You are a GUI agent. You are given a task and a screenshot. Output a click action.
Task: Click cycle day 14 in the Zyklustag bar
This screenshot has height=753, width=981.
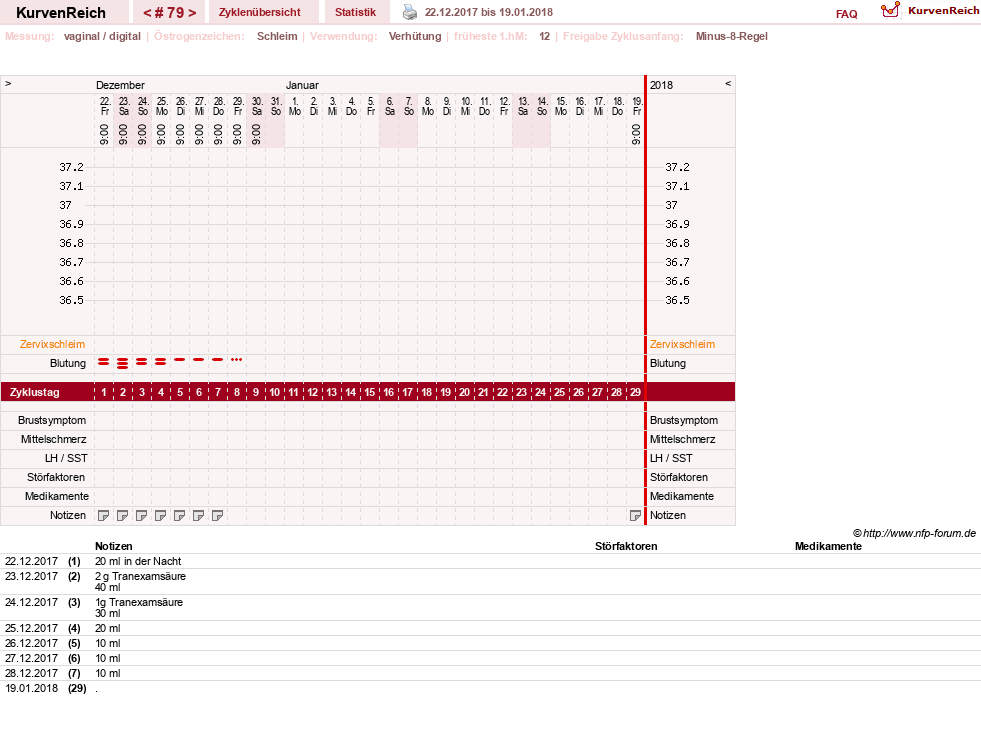(x=350, y=393)
